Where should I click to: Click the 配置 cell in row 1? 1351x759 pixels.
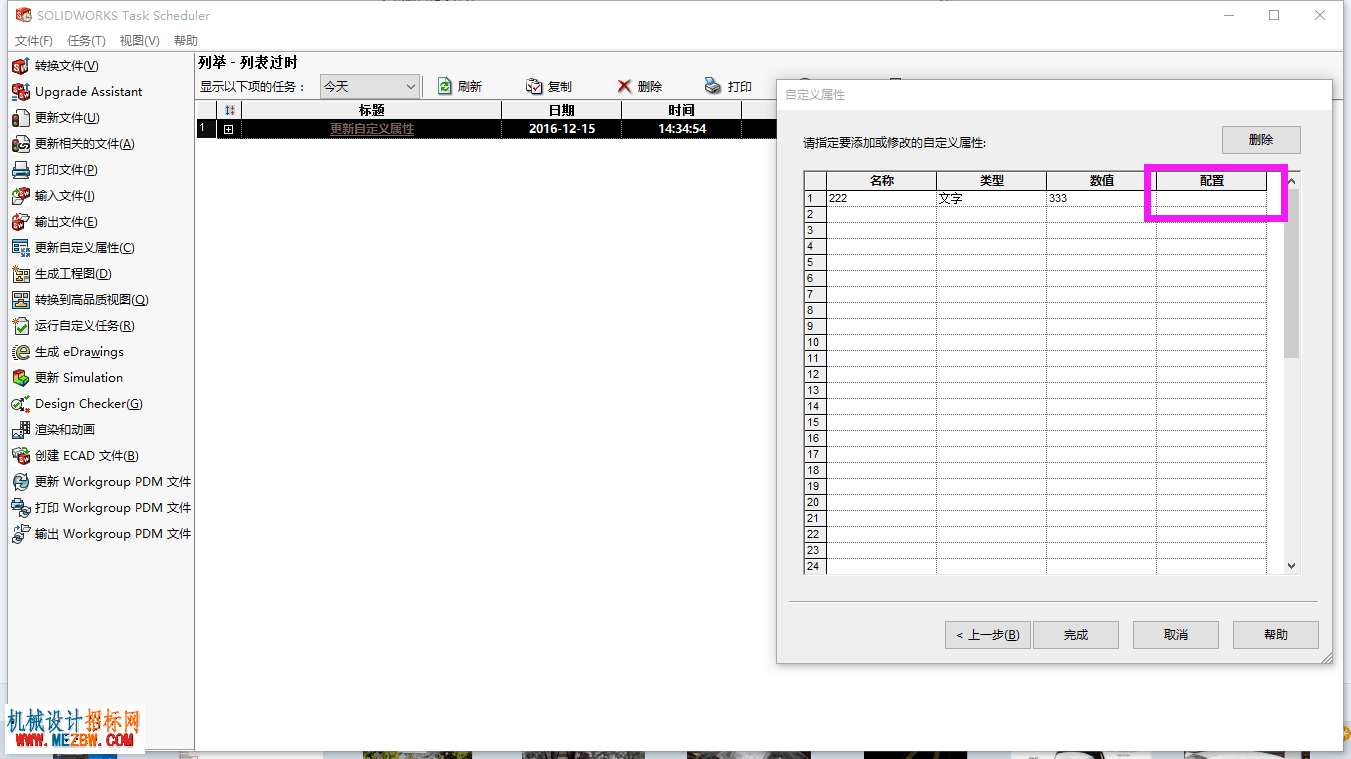click(x=1211, y=198)
